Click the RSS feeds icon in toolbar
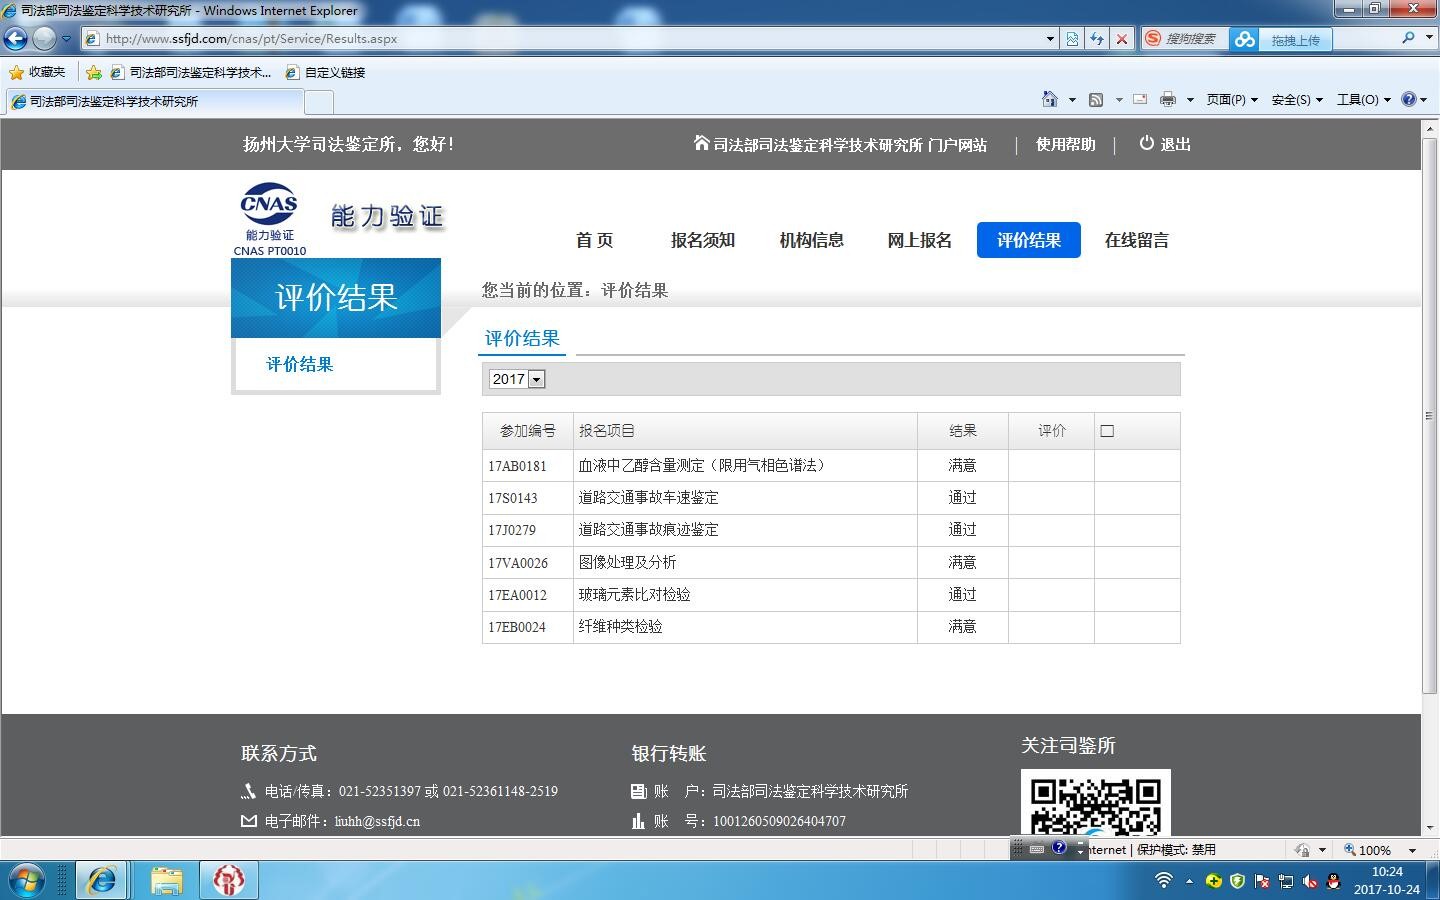Screen dimensions: 1440x900 (1096, 99)
